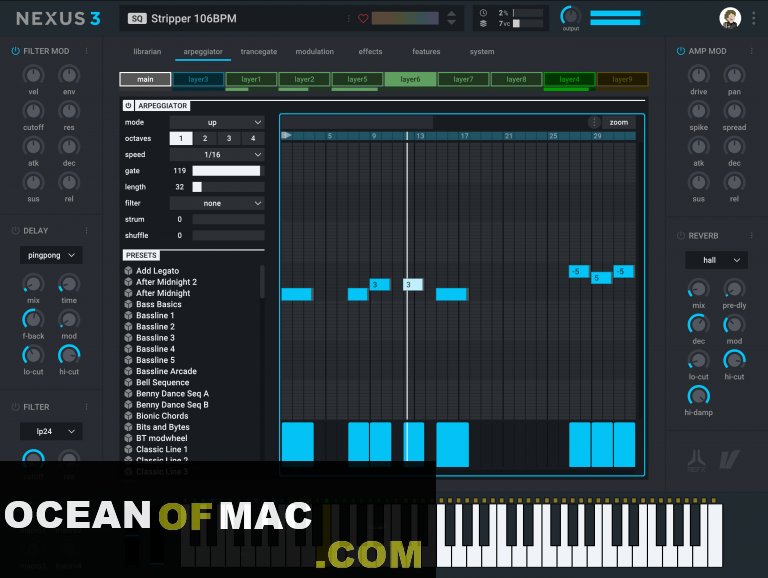Enable the Reverb power button
Viewport: 768px width, 578px height.
tap(680, 236)
